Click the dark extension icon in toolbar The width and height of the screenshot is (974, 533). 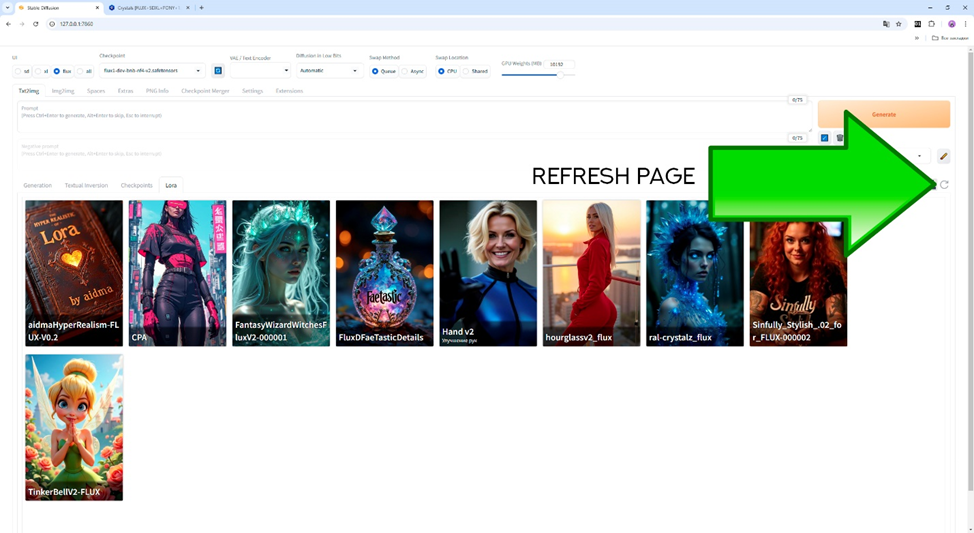point(917,24)
